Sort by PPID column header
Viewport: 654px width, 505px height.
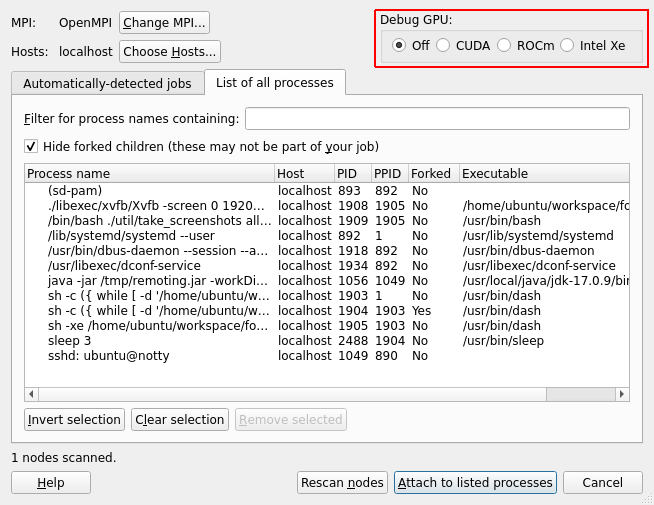[x=390, y=173]
